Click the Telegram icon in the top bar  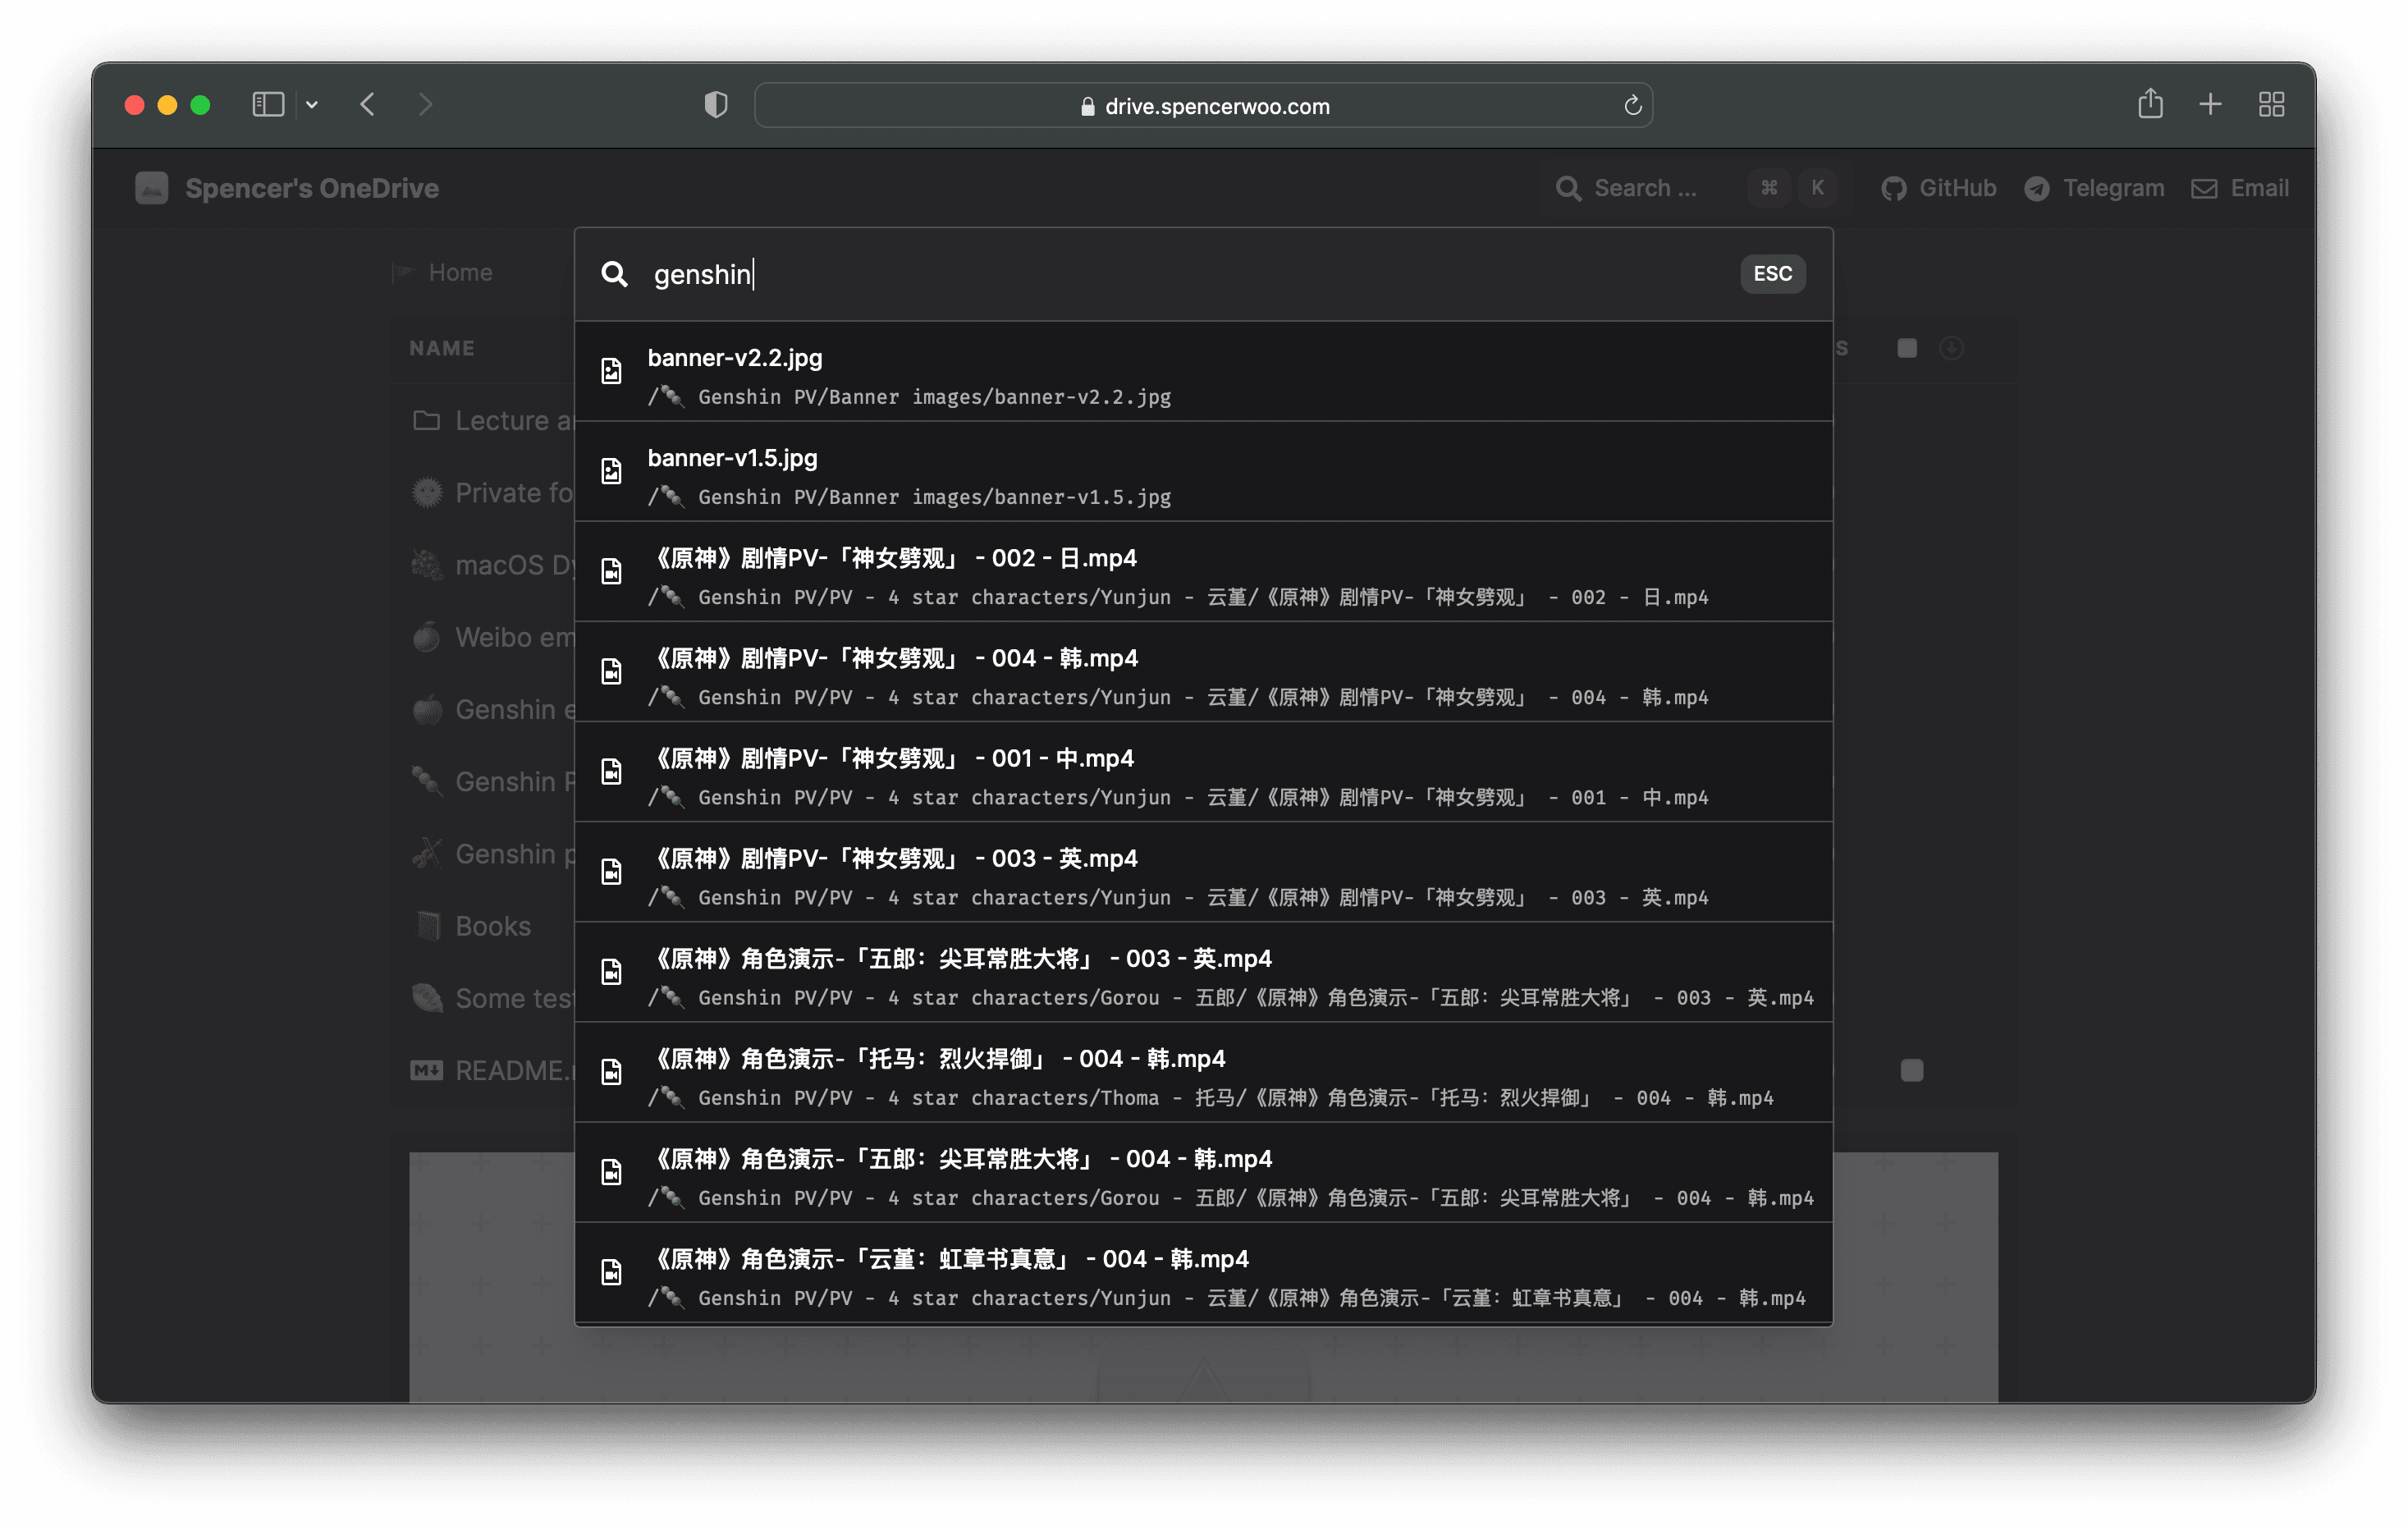(x=2038, y=188)
